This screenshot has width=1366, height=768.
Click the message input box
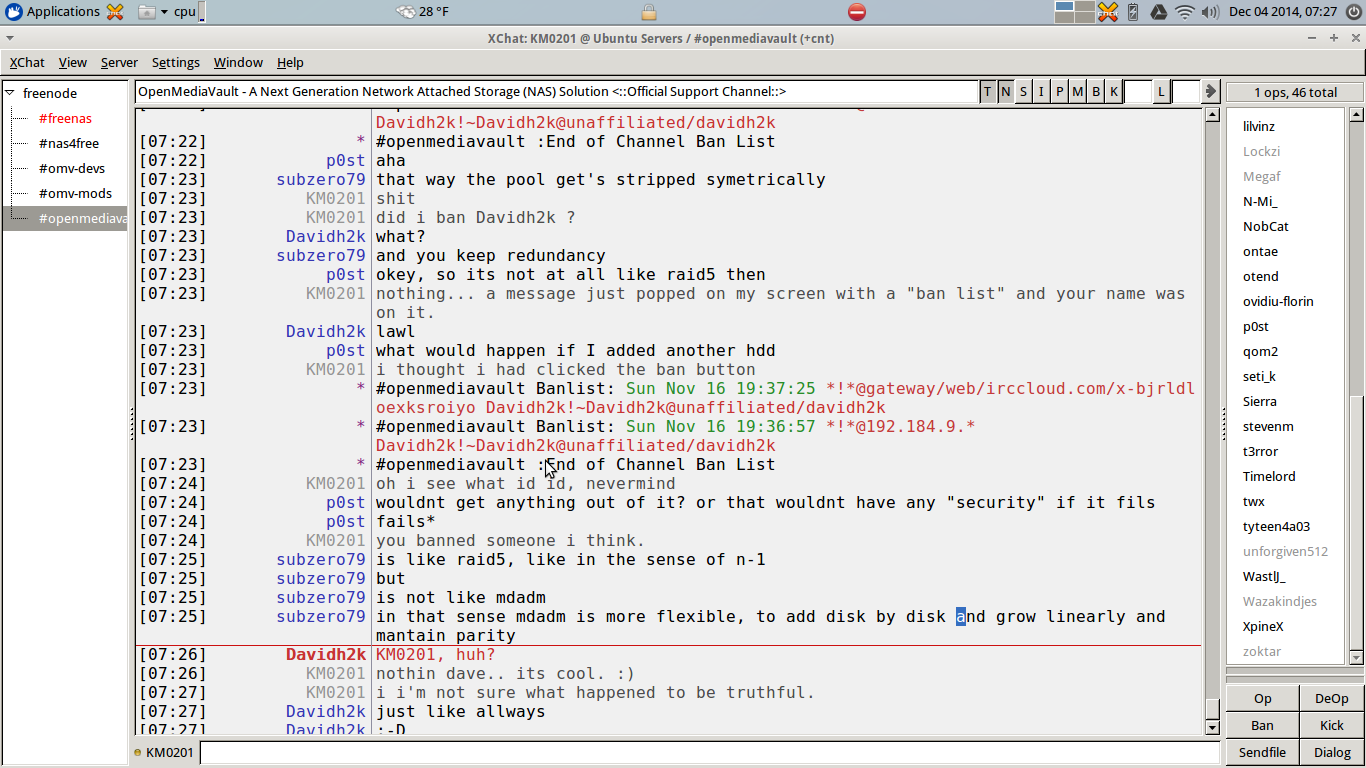click(x=711, y=752)
